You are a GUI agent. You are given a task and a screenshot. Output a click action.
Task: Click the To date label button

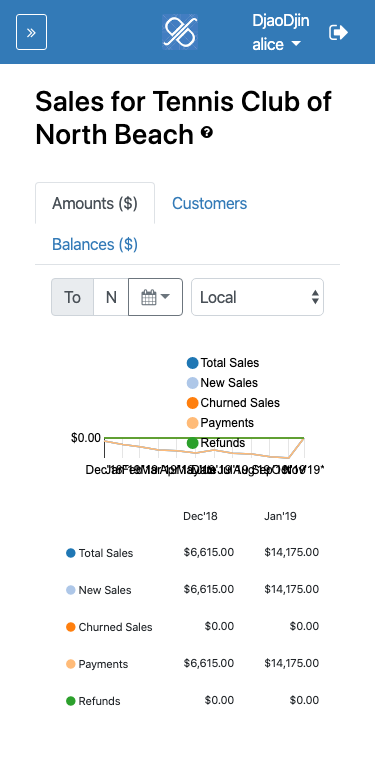(72, 297)
